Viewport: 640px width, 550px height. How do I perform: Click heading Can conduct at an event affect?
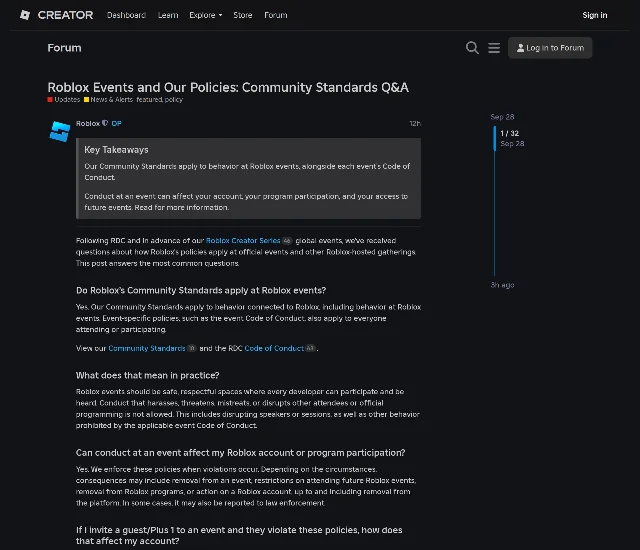(x=240, y=453)
